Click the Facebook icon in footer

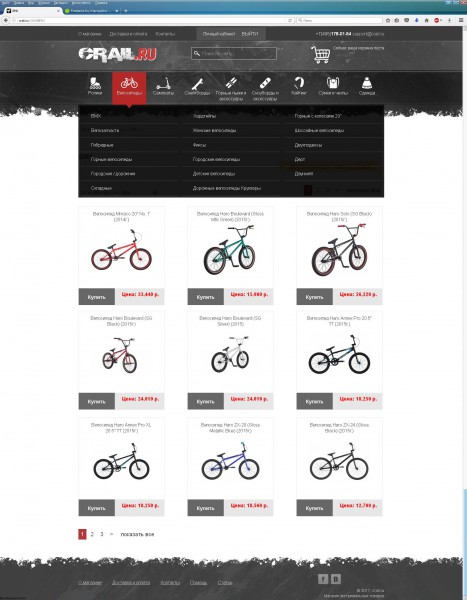[x=323, y=579]
